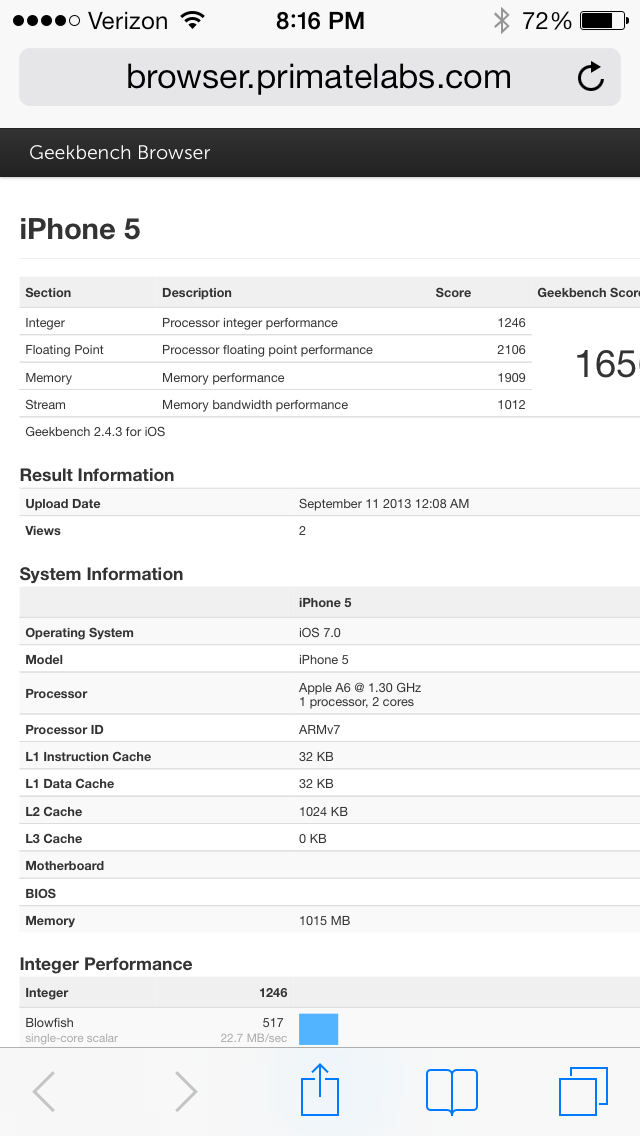Open the Geekbench Browser header link
The height and width of the screenshot is (1136, 640).
tap(120, 152)
